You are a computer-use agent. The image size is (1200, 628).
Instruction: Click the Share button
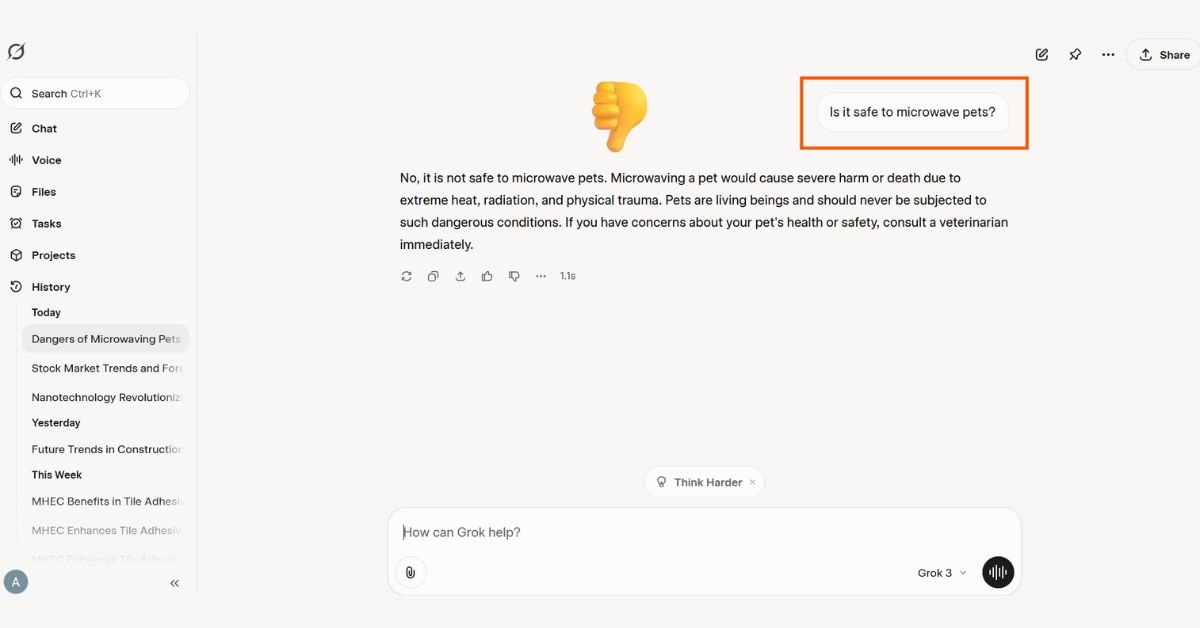tap(1164, 55)
